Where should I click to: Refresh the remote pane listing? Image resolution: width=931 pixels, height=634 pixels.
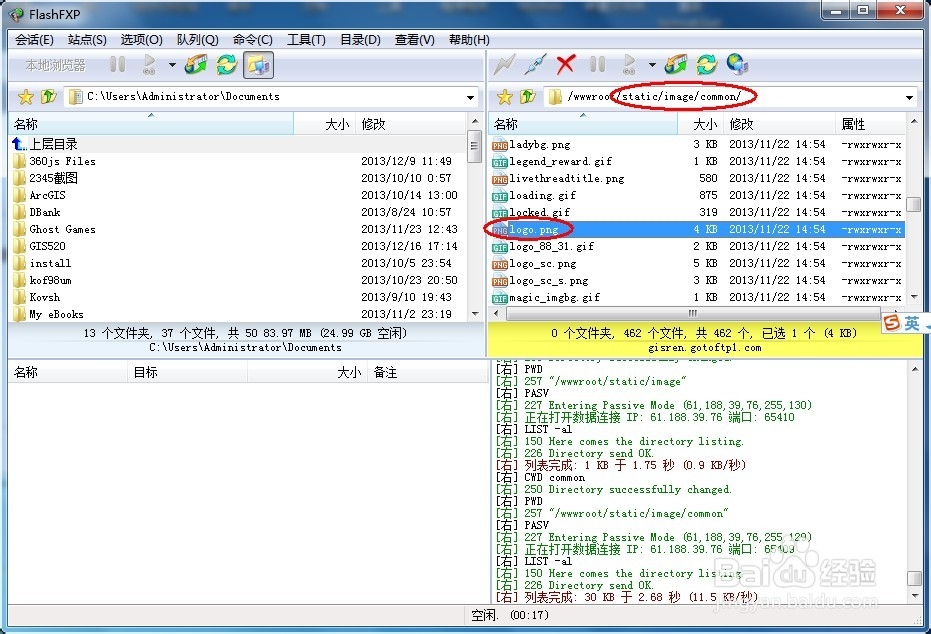tap(707, 64)
